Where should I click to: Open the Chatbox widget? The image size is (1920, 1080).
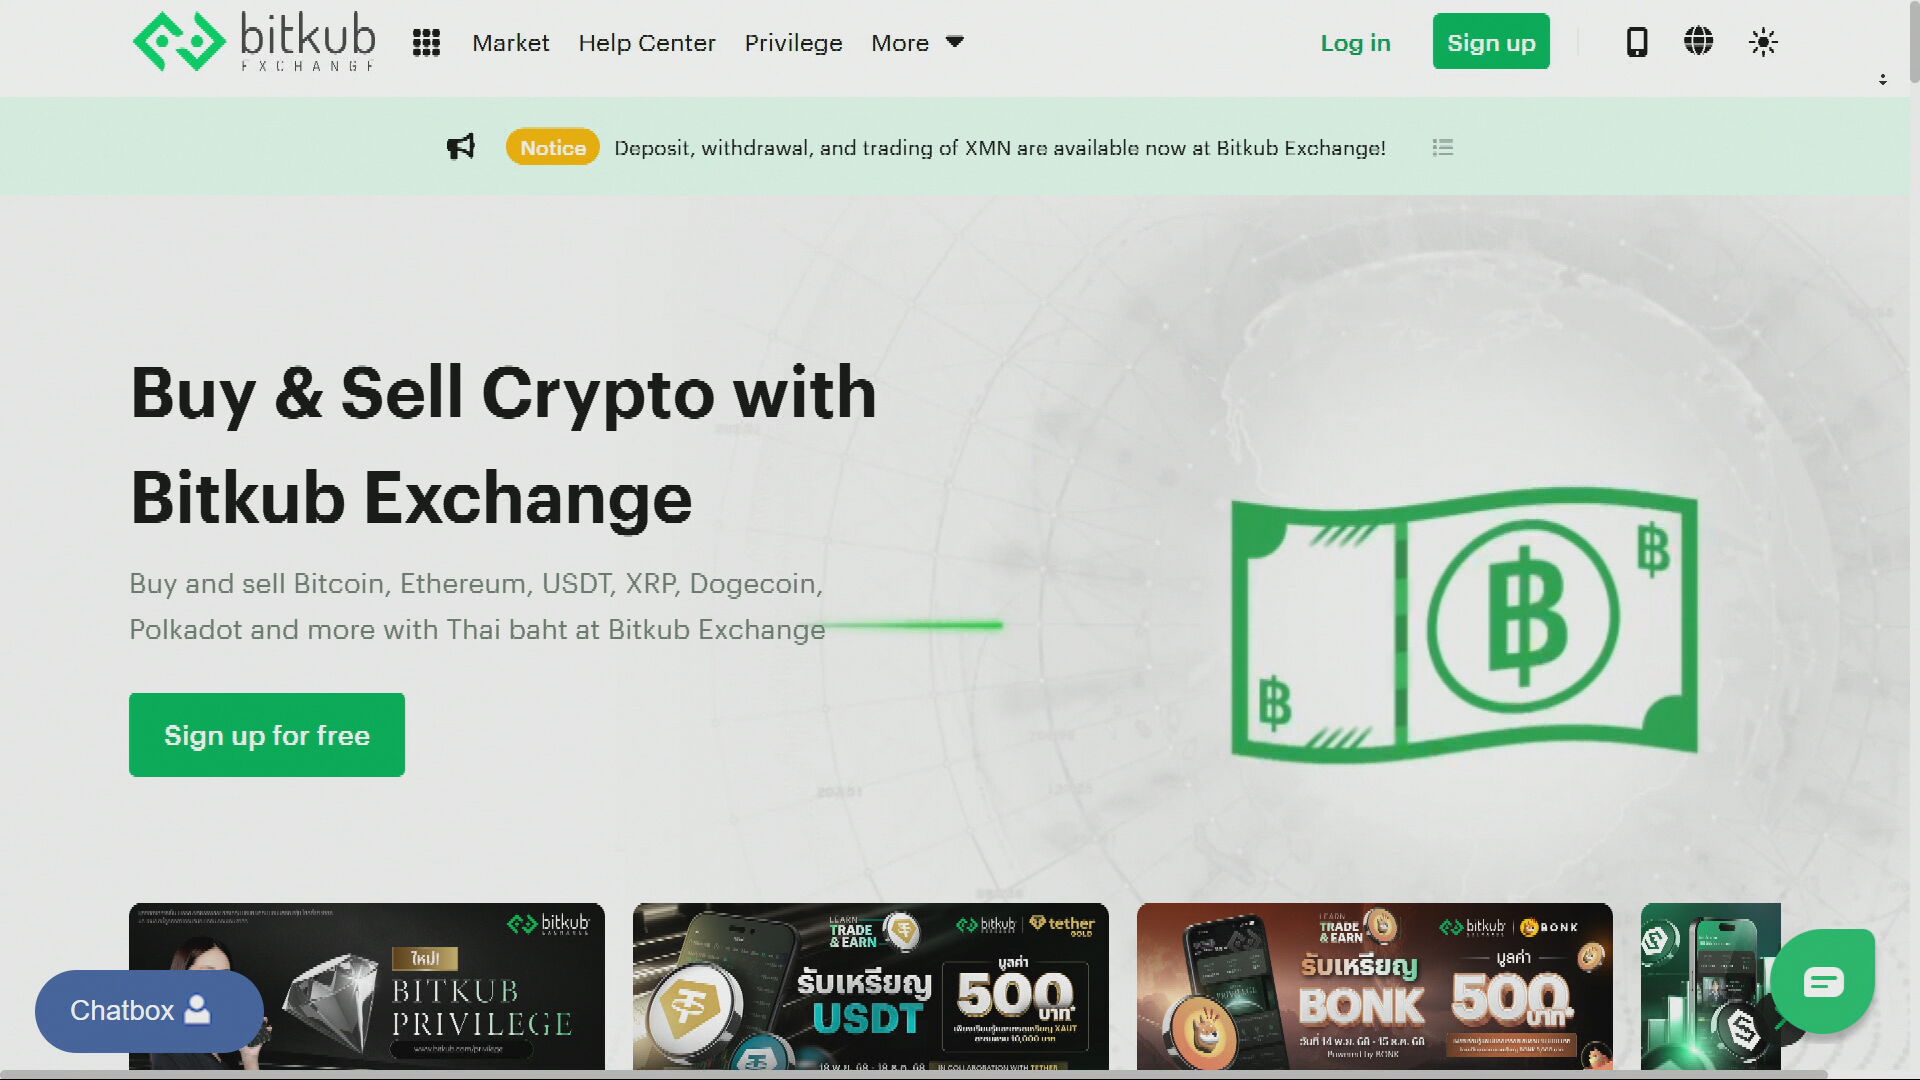click(149, 1010)
